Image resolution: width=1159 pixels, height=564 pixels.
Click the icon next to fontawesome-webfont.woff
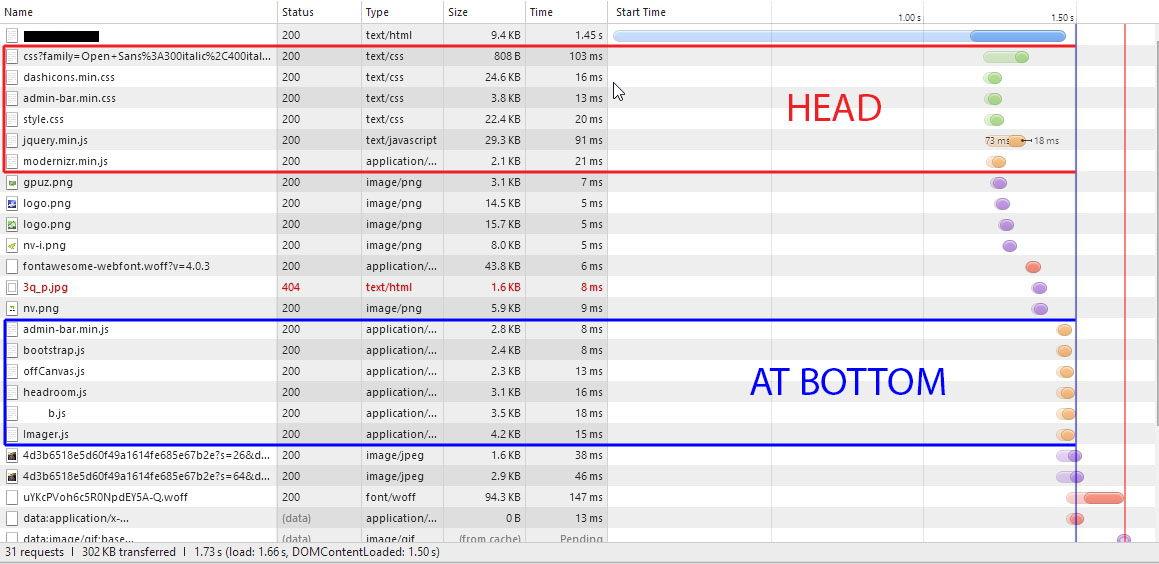click(x=12, y=266)
